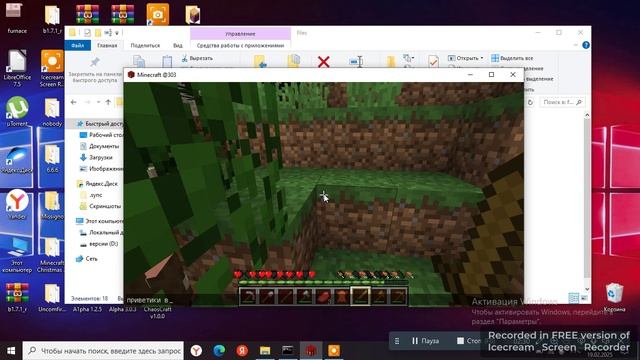Click the Rename icon in Explorer ribbon
Image resolution: width=640 pixels, height=360 pixels.
(x=356, y=62)
